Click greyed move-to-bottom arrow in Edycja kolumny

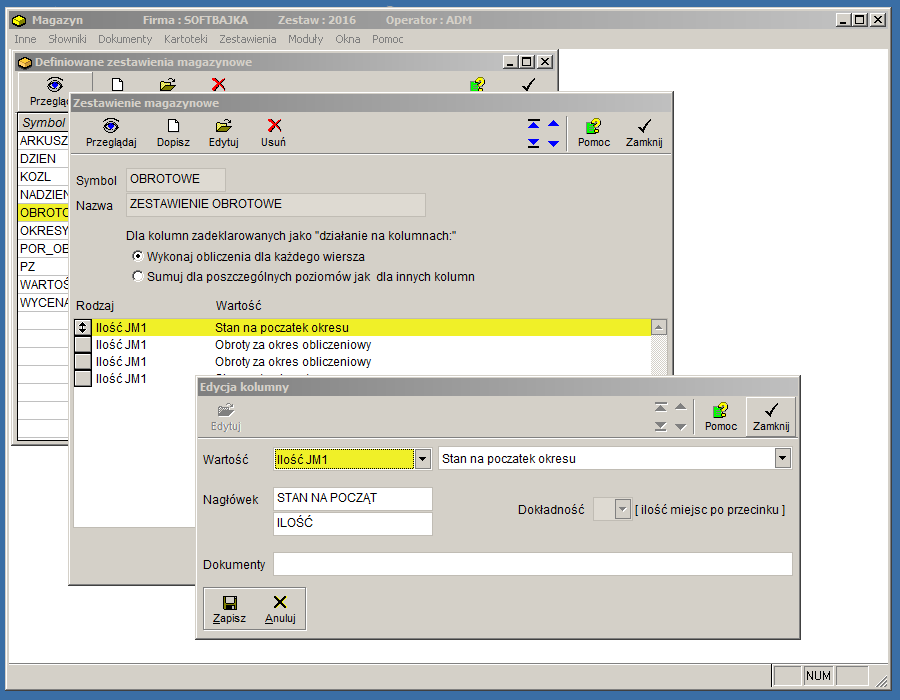click(x=661, y=426)
